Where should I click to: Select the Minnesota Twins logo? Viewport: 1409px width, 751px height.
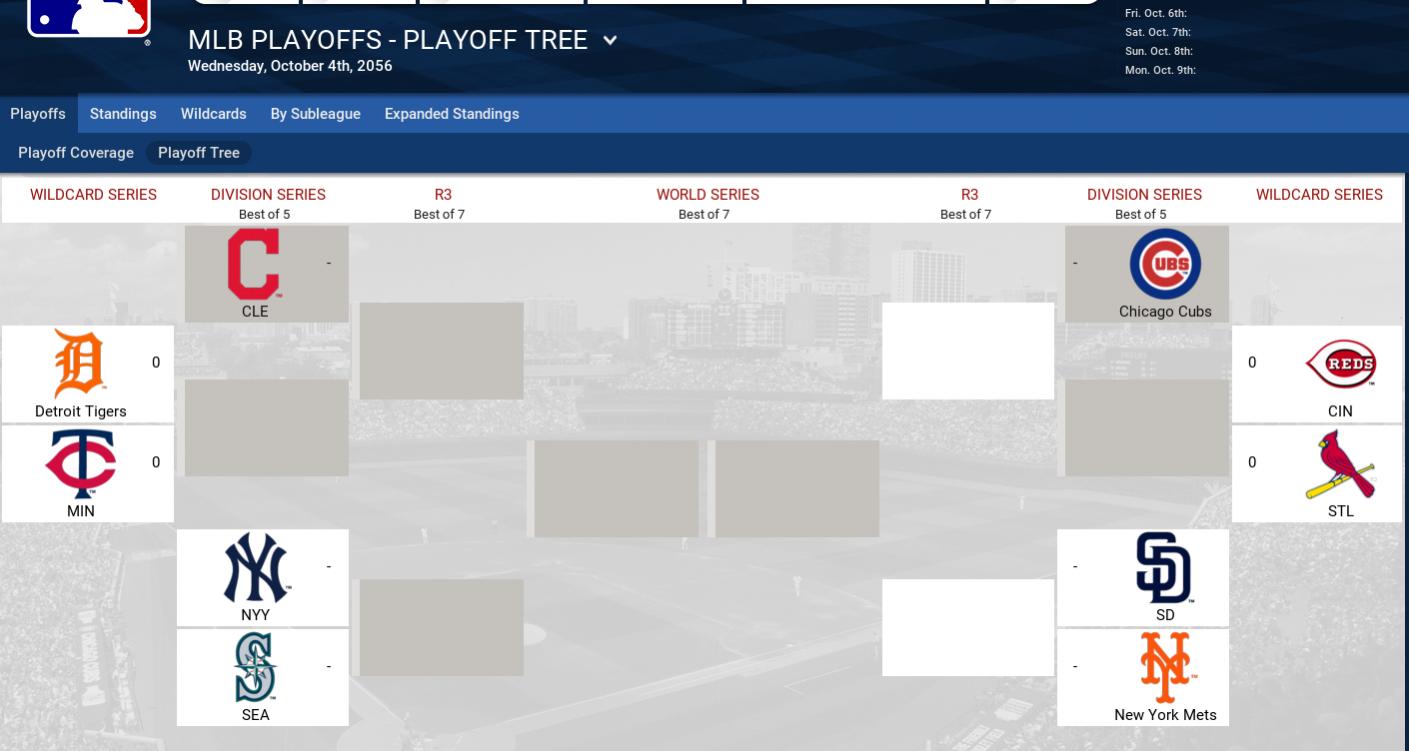pyautogui.click(x=81, y=464)
